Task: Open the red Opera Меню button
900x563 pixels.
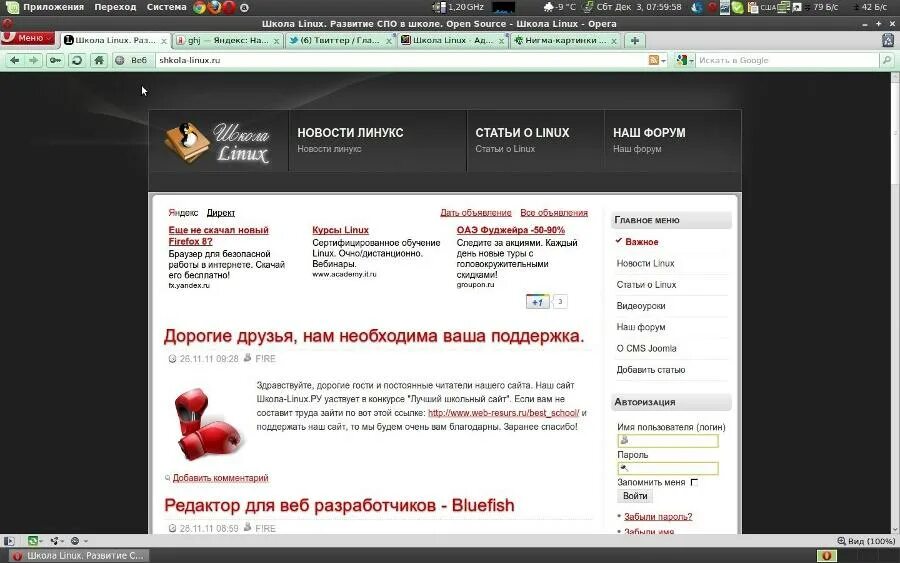Action: pyautogui.click(x=28, y=38)
